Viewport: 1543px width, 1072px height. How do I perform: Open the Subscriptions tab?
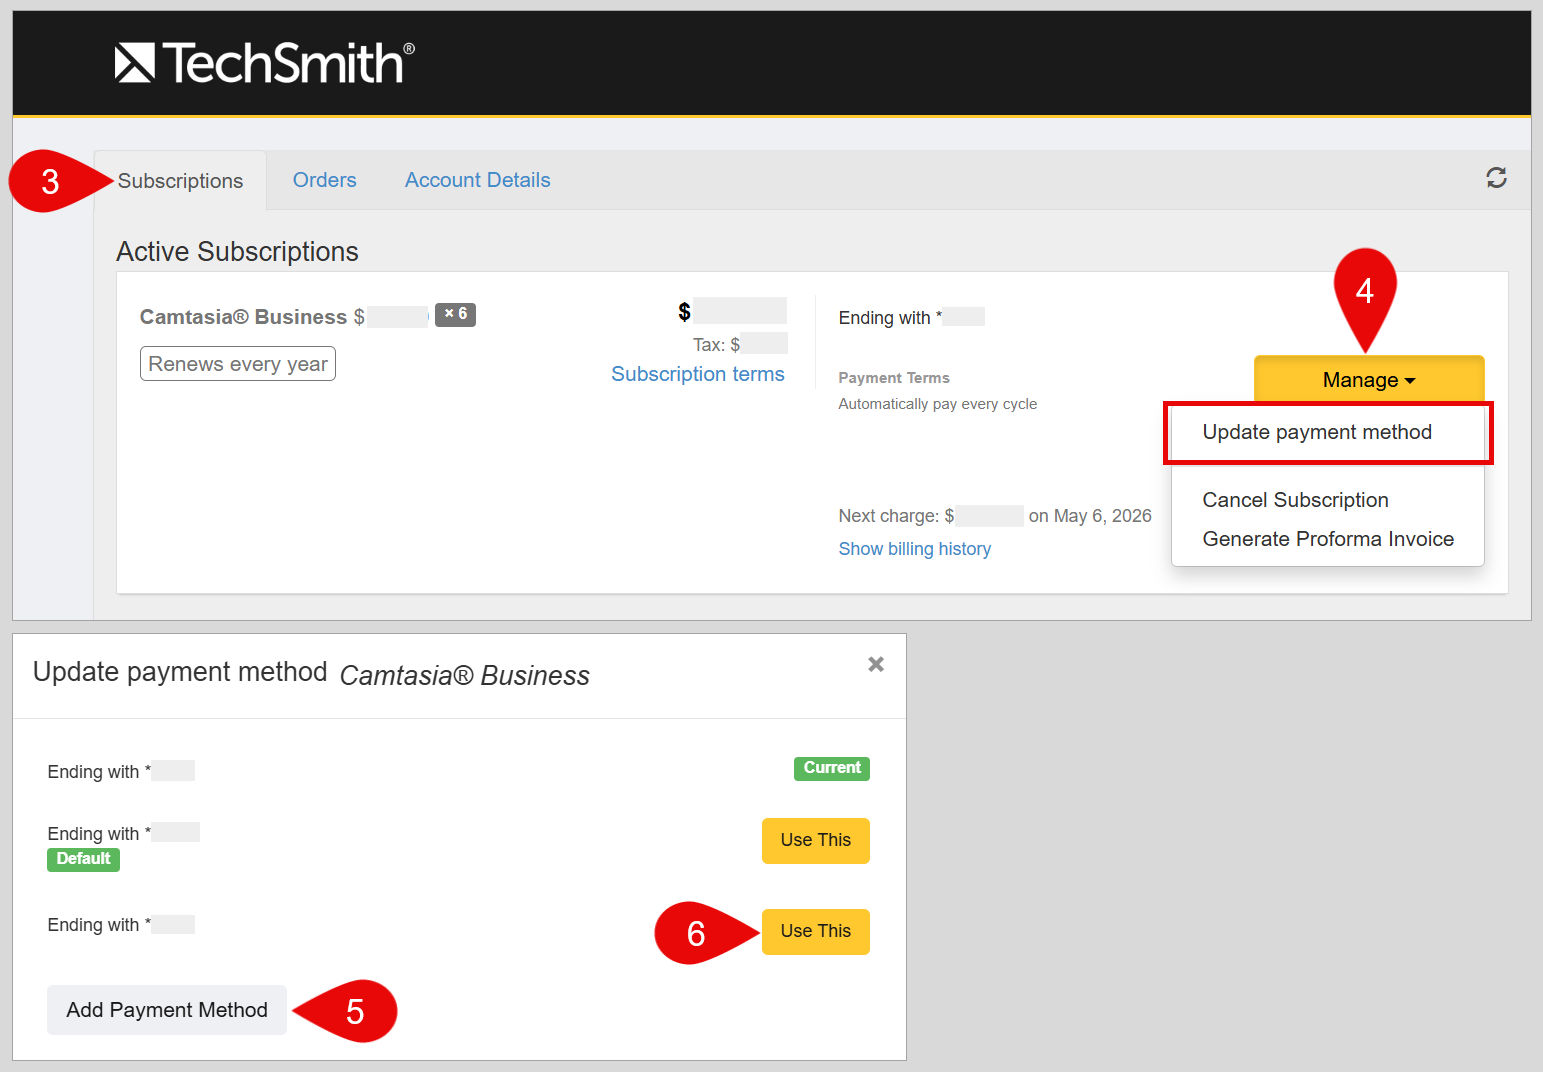coord(180,181)
